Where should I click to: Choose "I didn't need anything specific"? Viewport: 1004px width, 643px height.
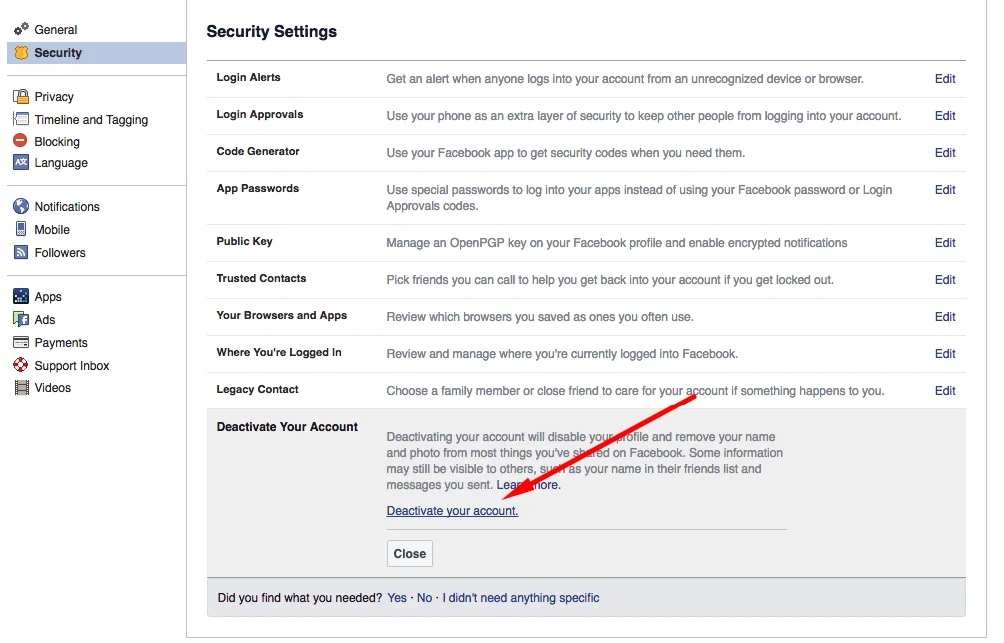(x=521, y=598)
